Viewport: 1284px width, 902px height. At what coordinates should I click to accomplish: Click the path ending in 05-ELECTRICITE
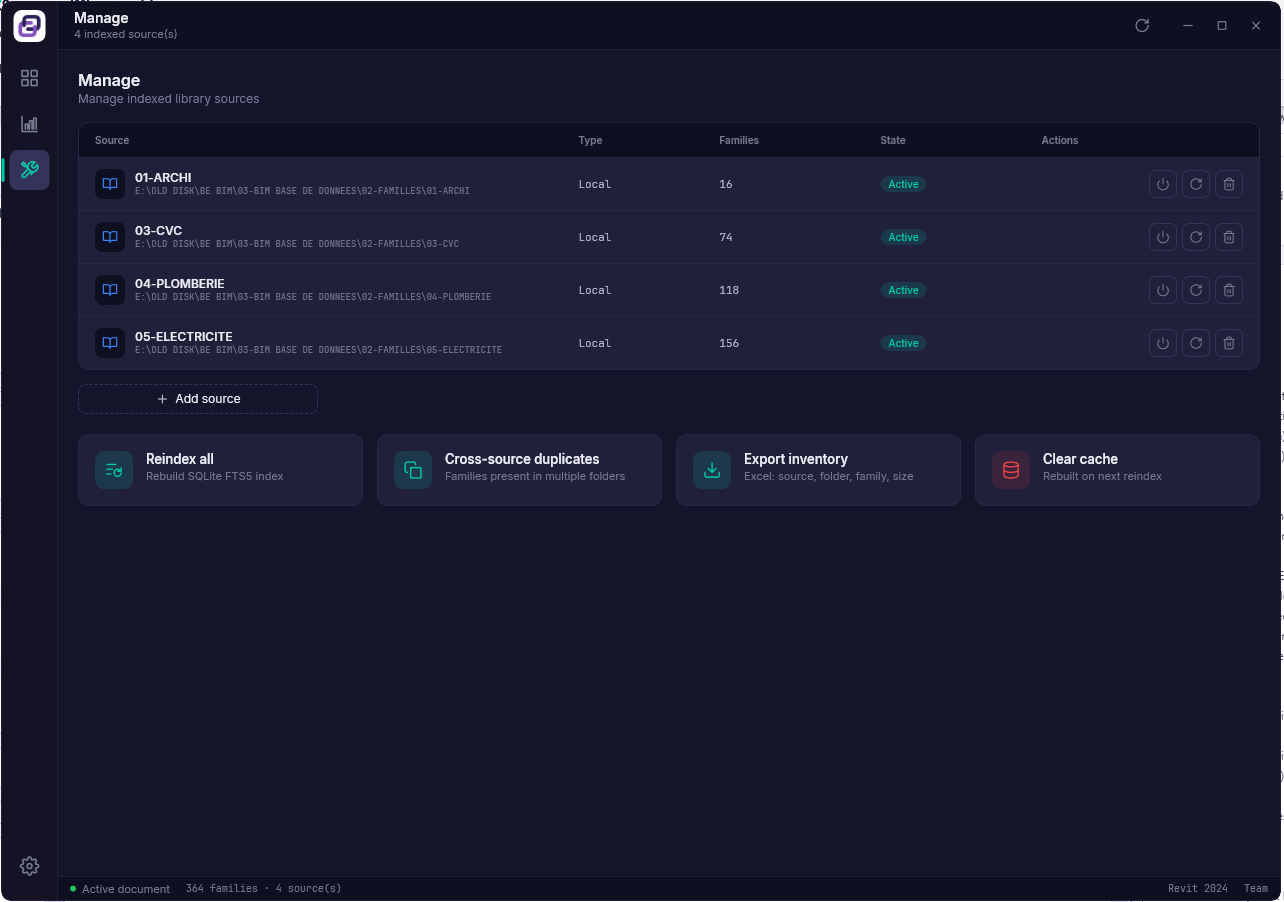point(318,350)
